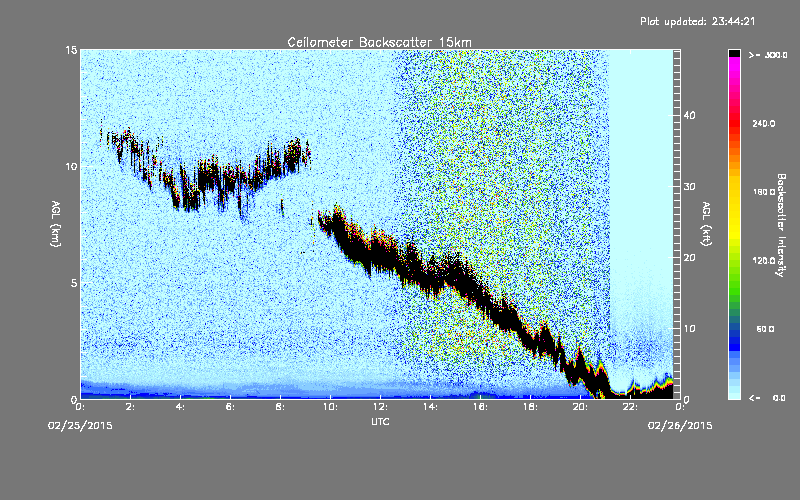
Task: Click the 10 km y-axis tick label
Action: [x=71, y=167]
